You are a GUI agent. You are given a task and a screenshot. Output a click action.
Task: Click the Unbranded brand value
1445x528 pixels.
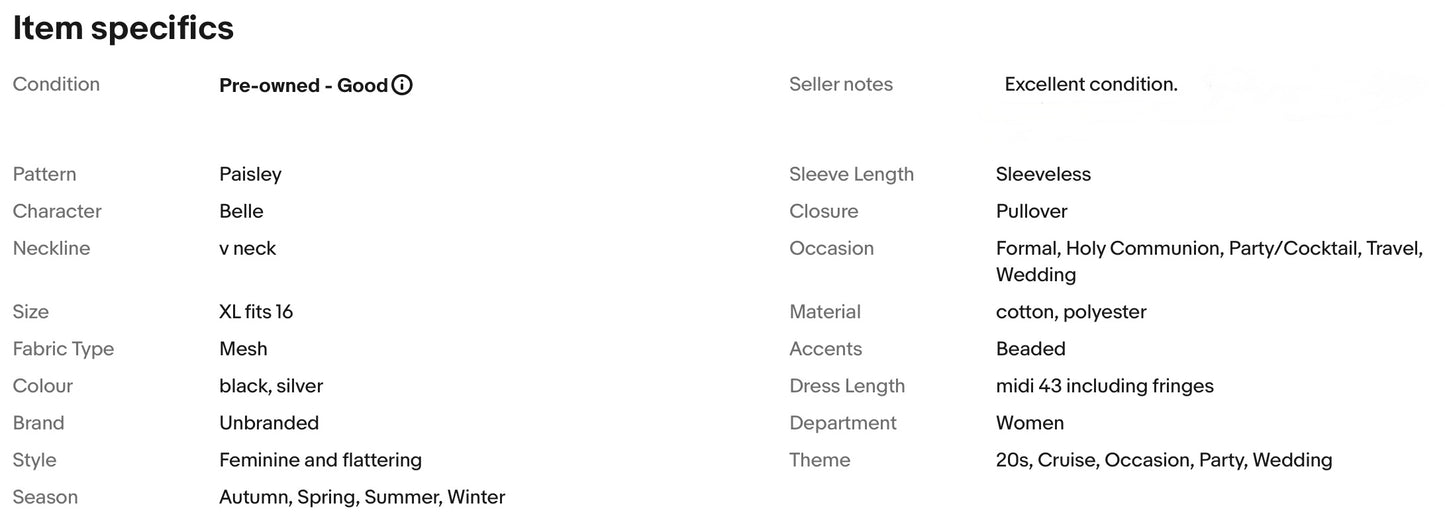coord(269,423)
